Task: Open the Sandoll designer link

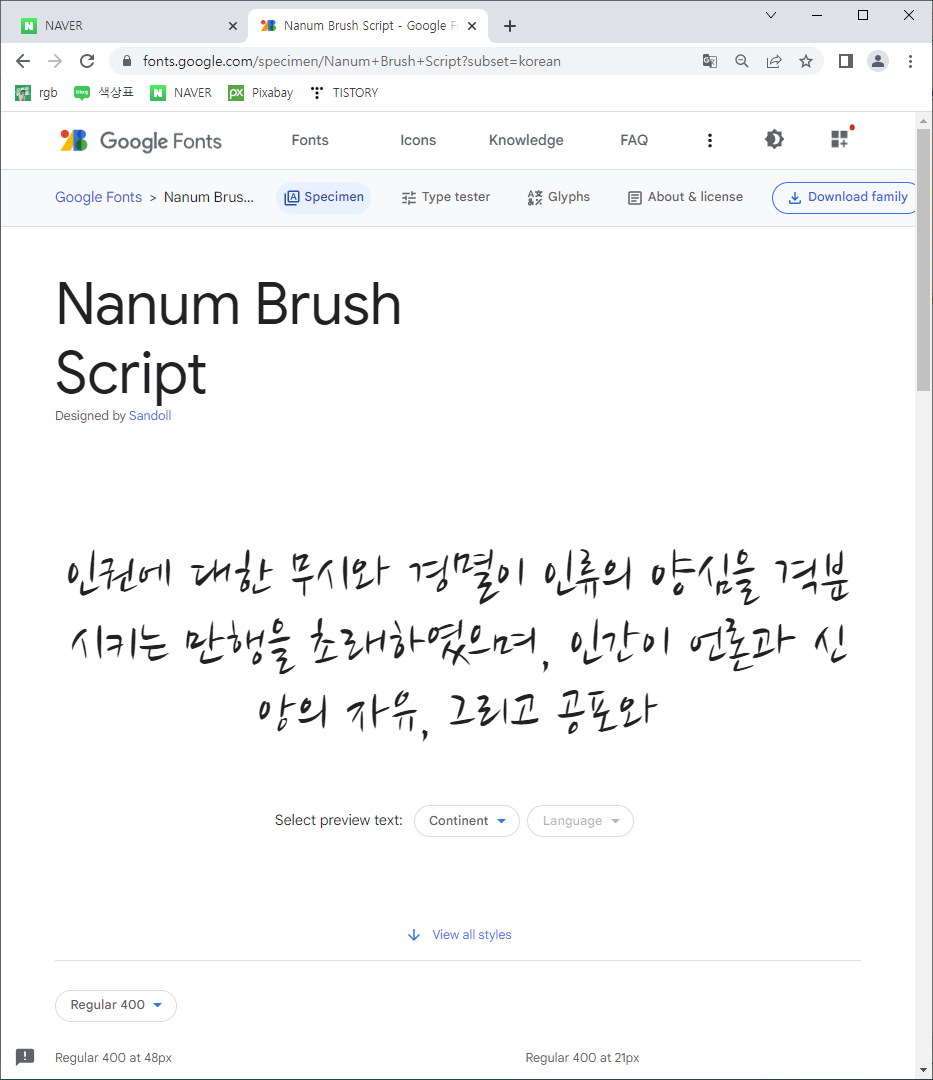Action: pos(150,416)
